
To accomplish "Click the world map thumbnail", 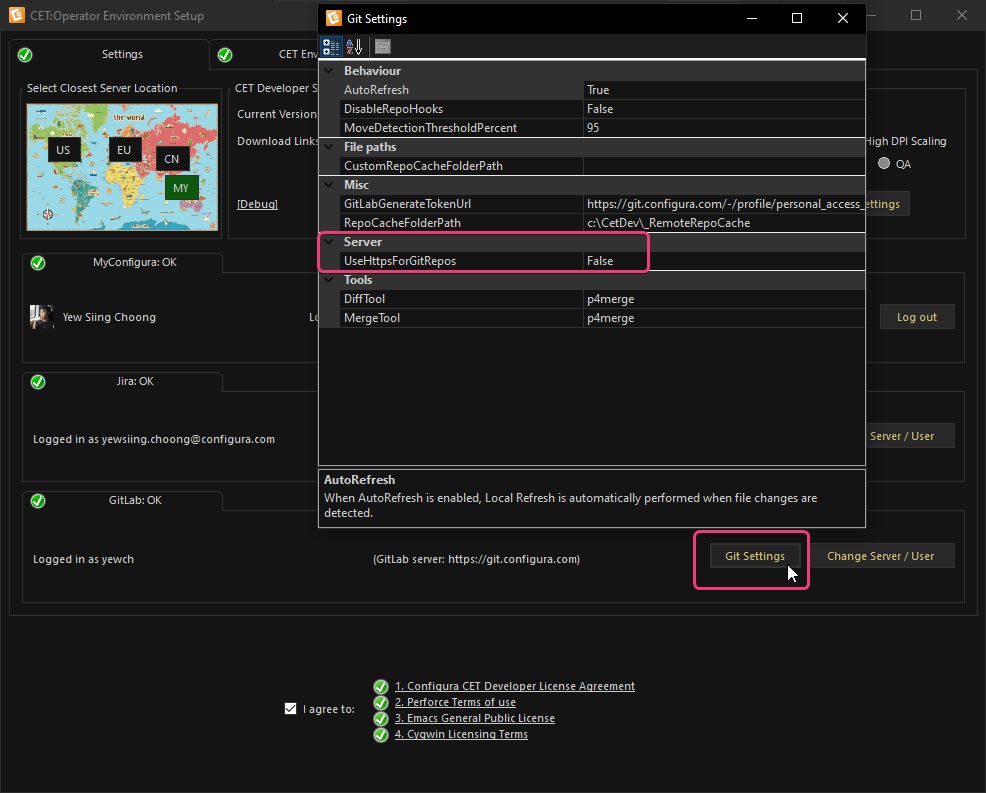I will [x=122, y=167].
